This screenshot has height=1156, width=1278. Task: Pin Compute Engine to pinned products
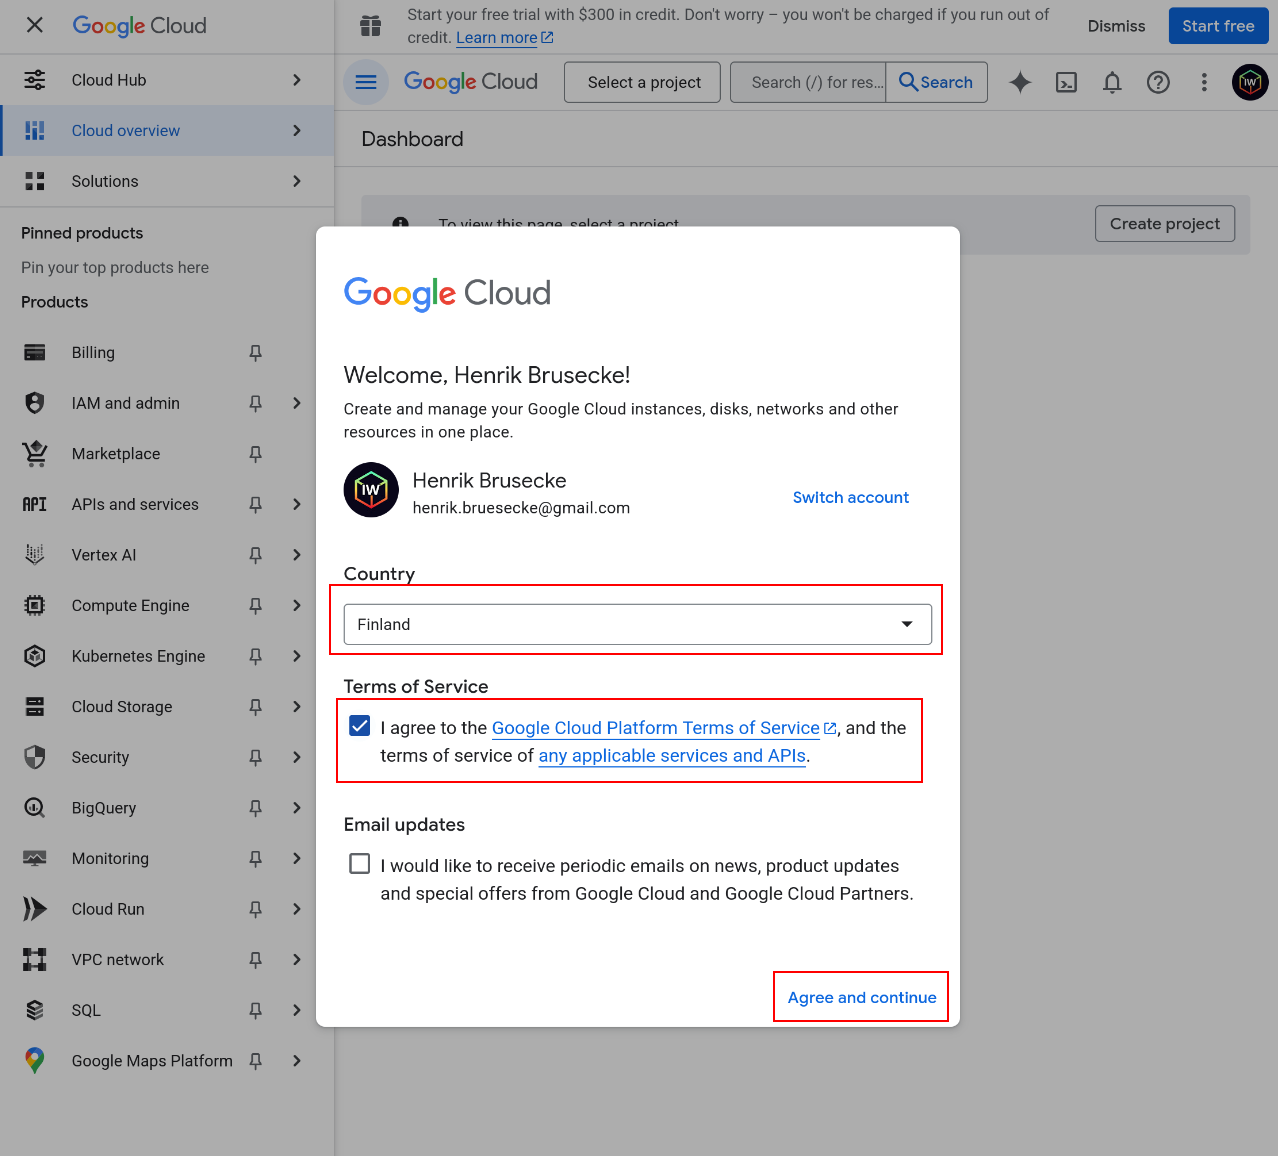click(255, 605)
